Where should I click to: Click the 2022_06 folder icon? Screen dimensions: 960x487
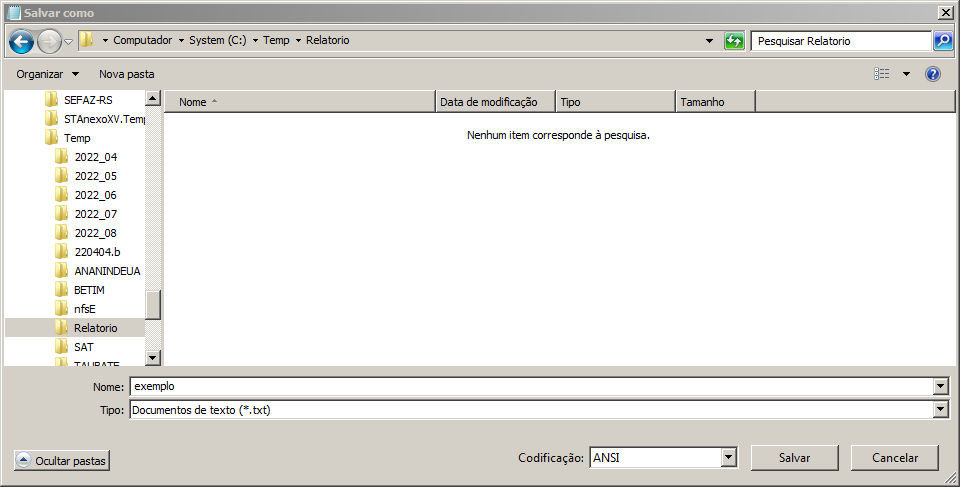coord(61,194)
